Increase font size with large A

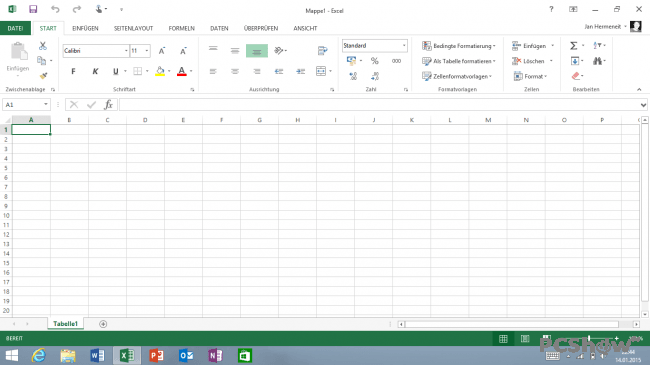point(162,51)
